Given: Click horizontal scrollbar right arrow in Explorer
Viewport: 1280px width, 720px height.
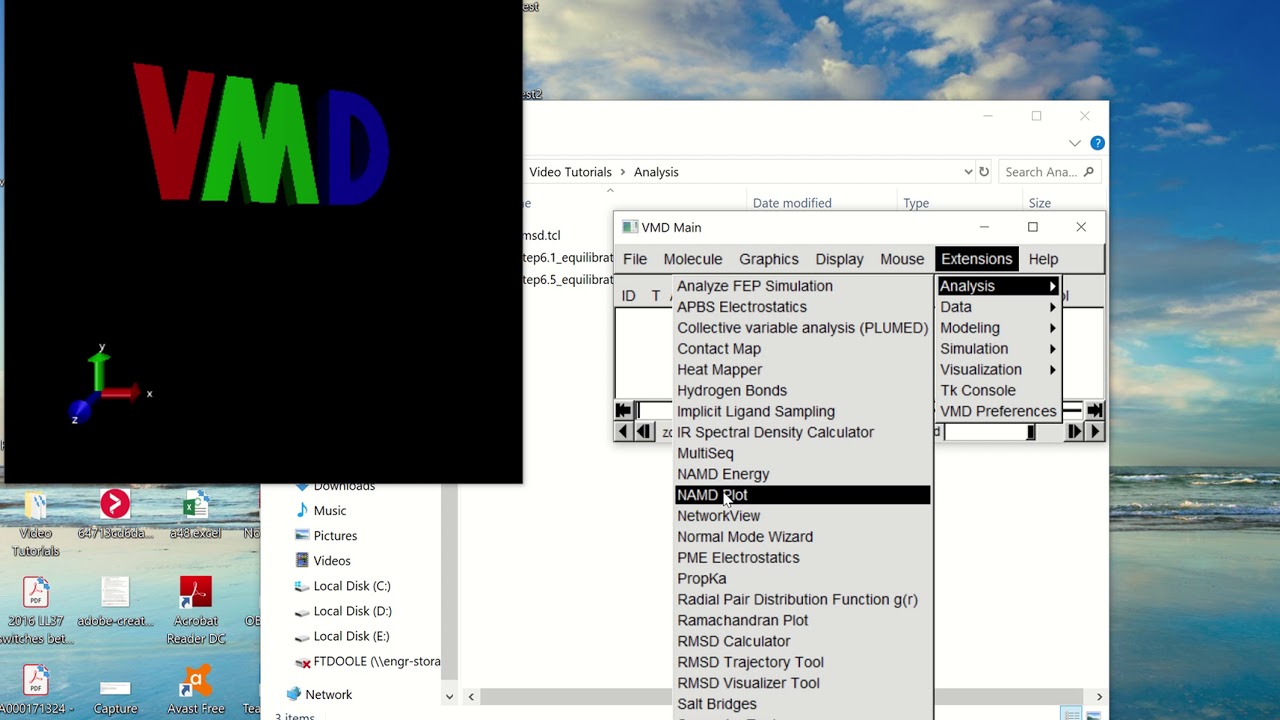Looking at the screenshot, I should pyautogui.click(x=1099, y=697).
